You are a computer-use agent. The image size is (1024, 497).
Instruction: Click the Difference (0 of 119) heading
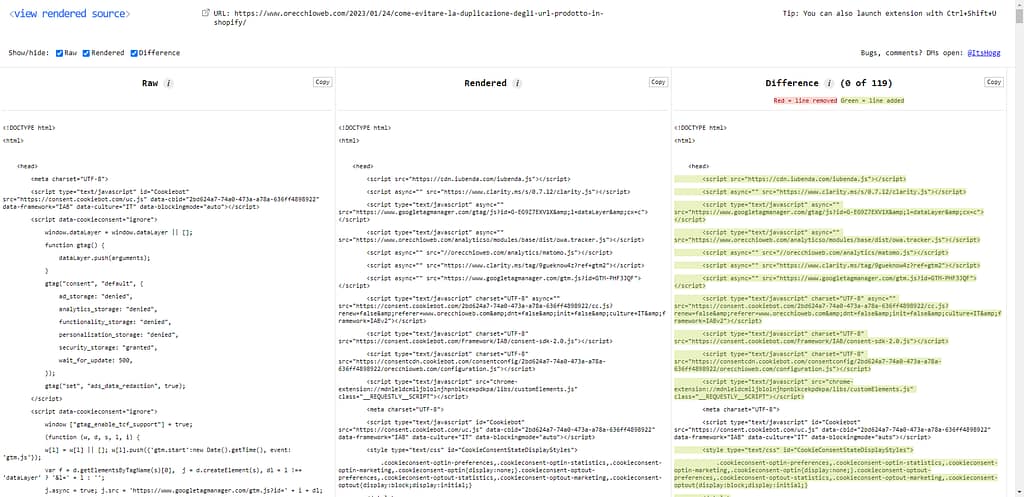[829, 84]
